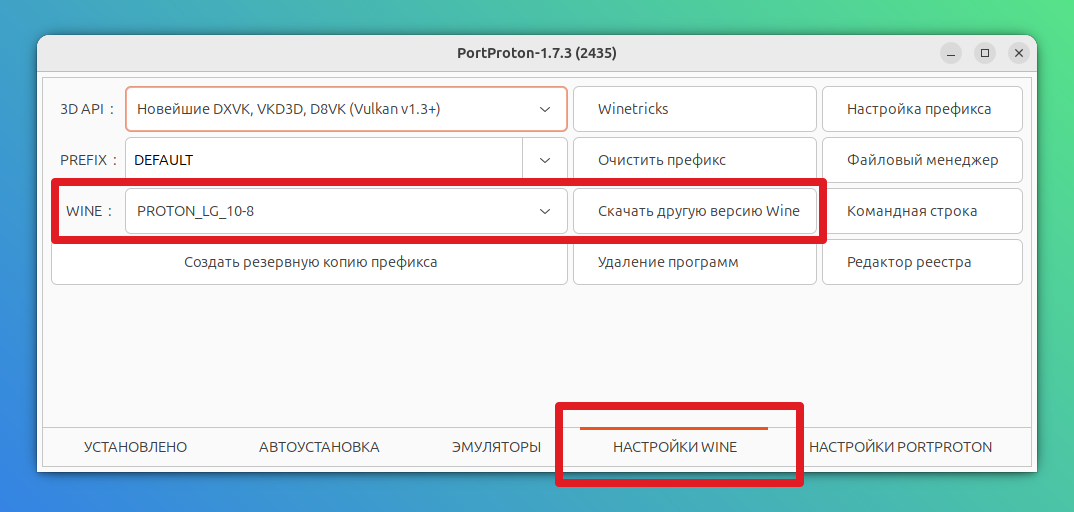Select the НАСТРОЙКИ WINE tab
Image resolution: width=1074 pixels, height=512 pixels.
pyautogui.click(x=675, y=447)
